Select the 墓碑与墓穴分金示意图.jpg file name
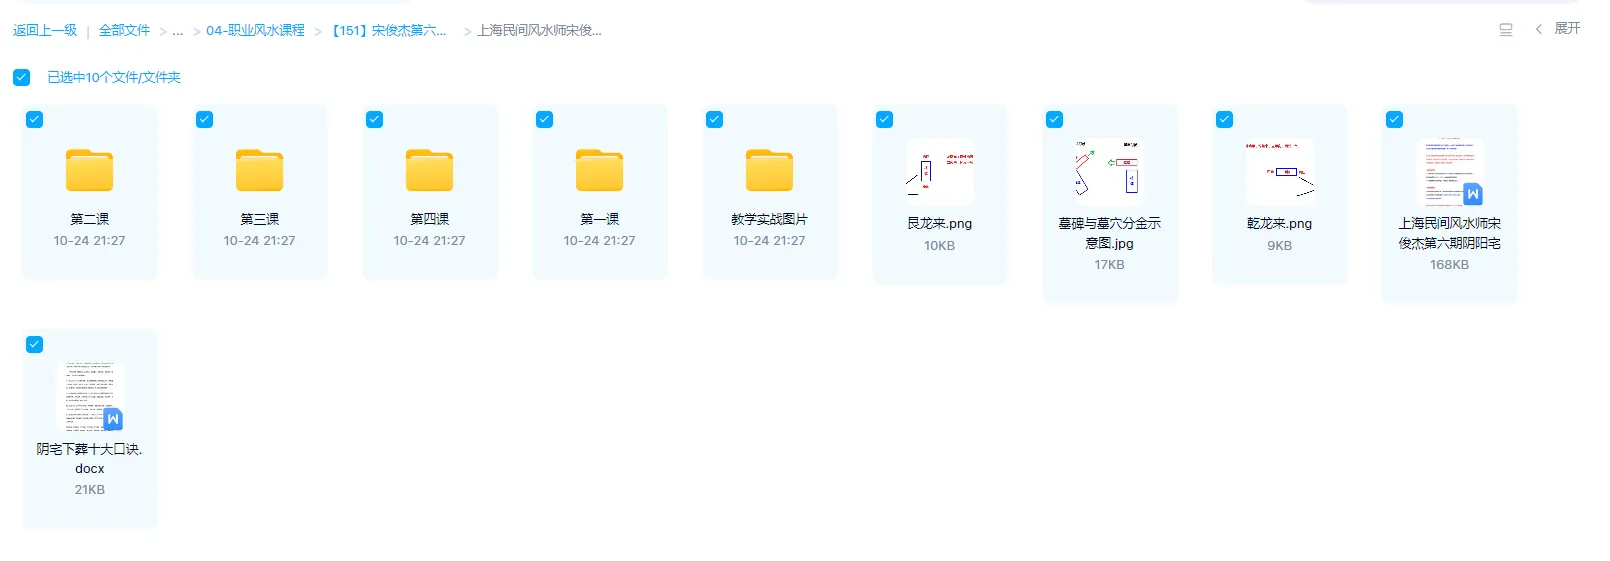1610x561 pixels. (x=1109, y=233)
